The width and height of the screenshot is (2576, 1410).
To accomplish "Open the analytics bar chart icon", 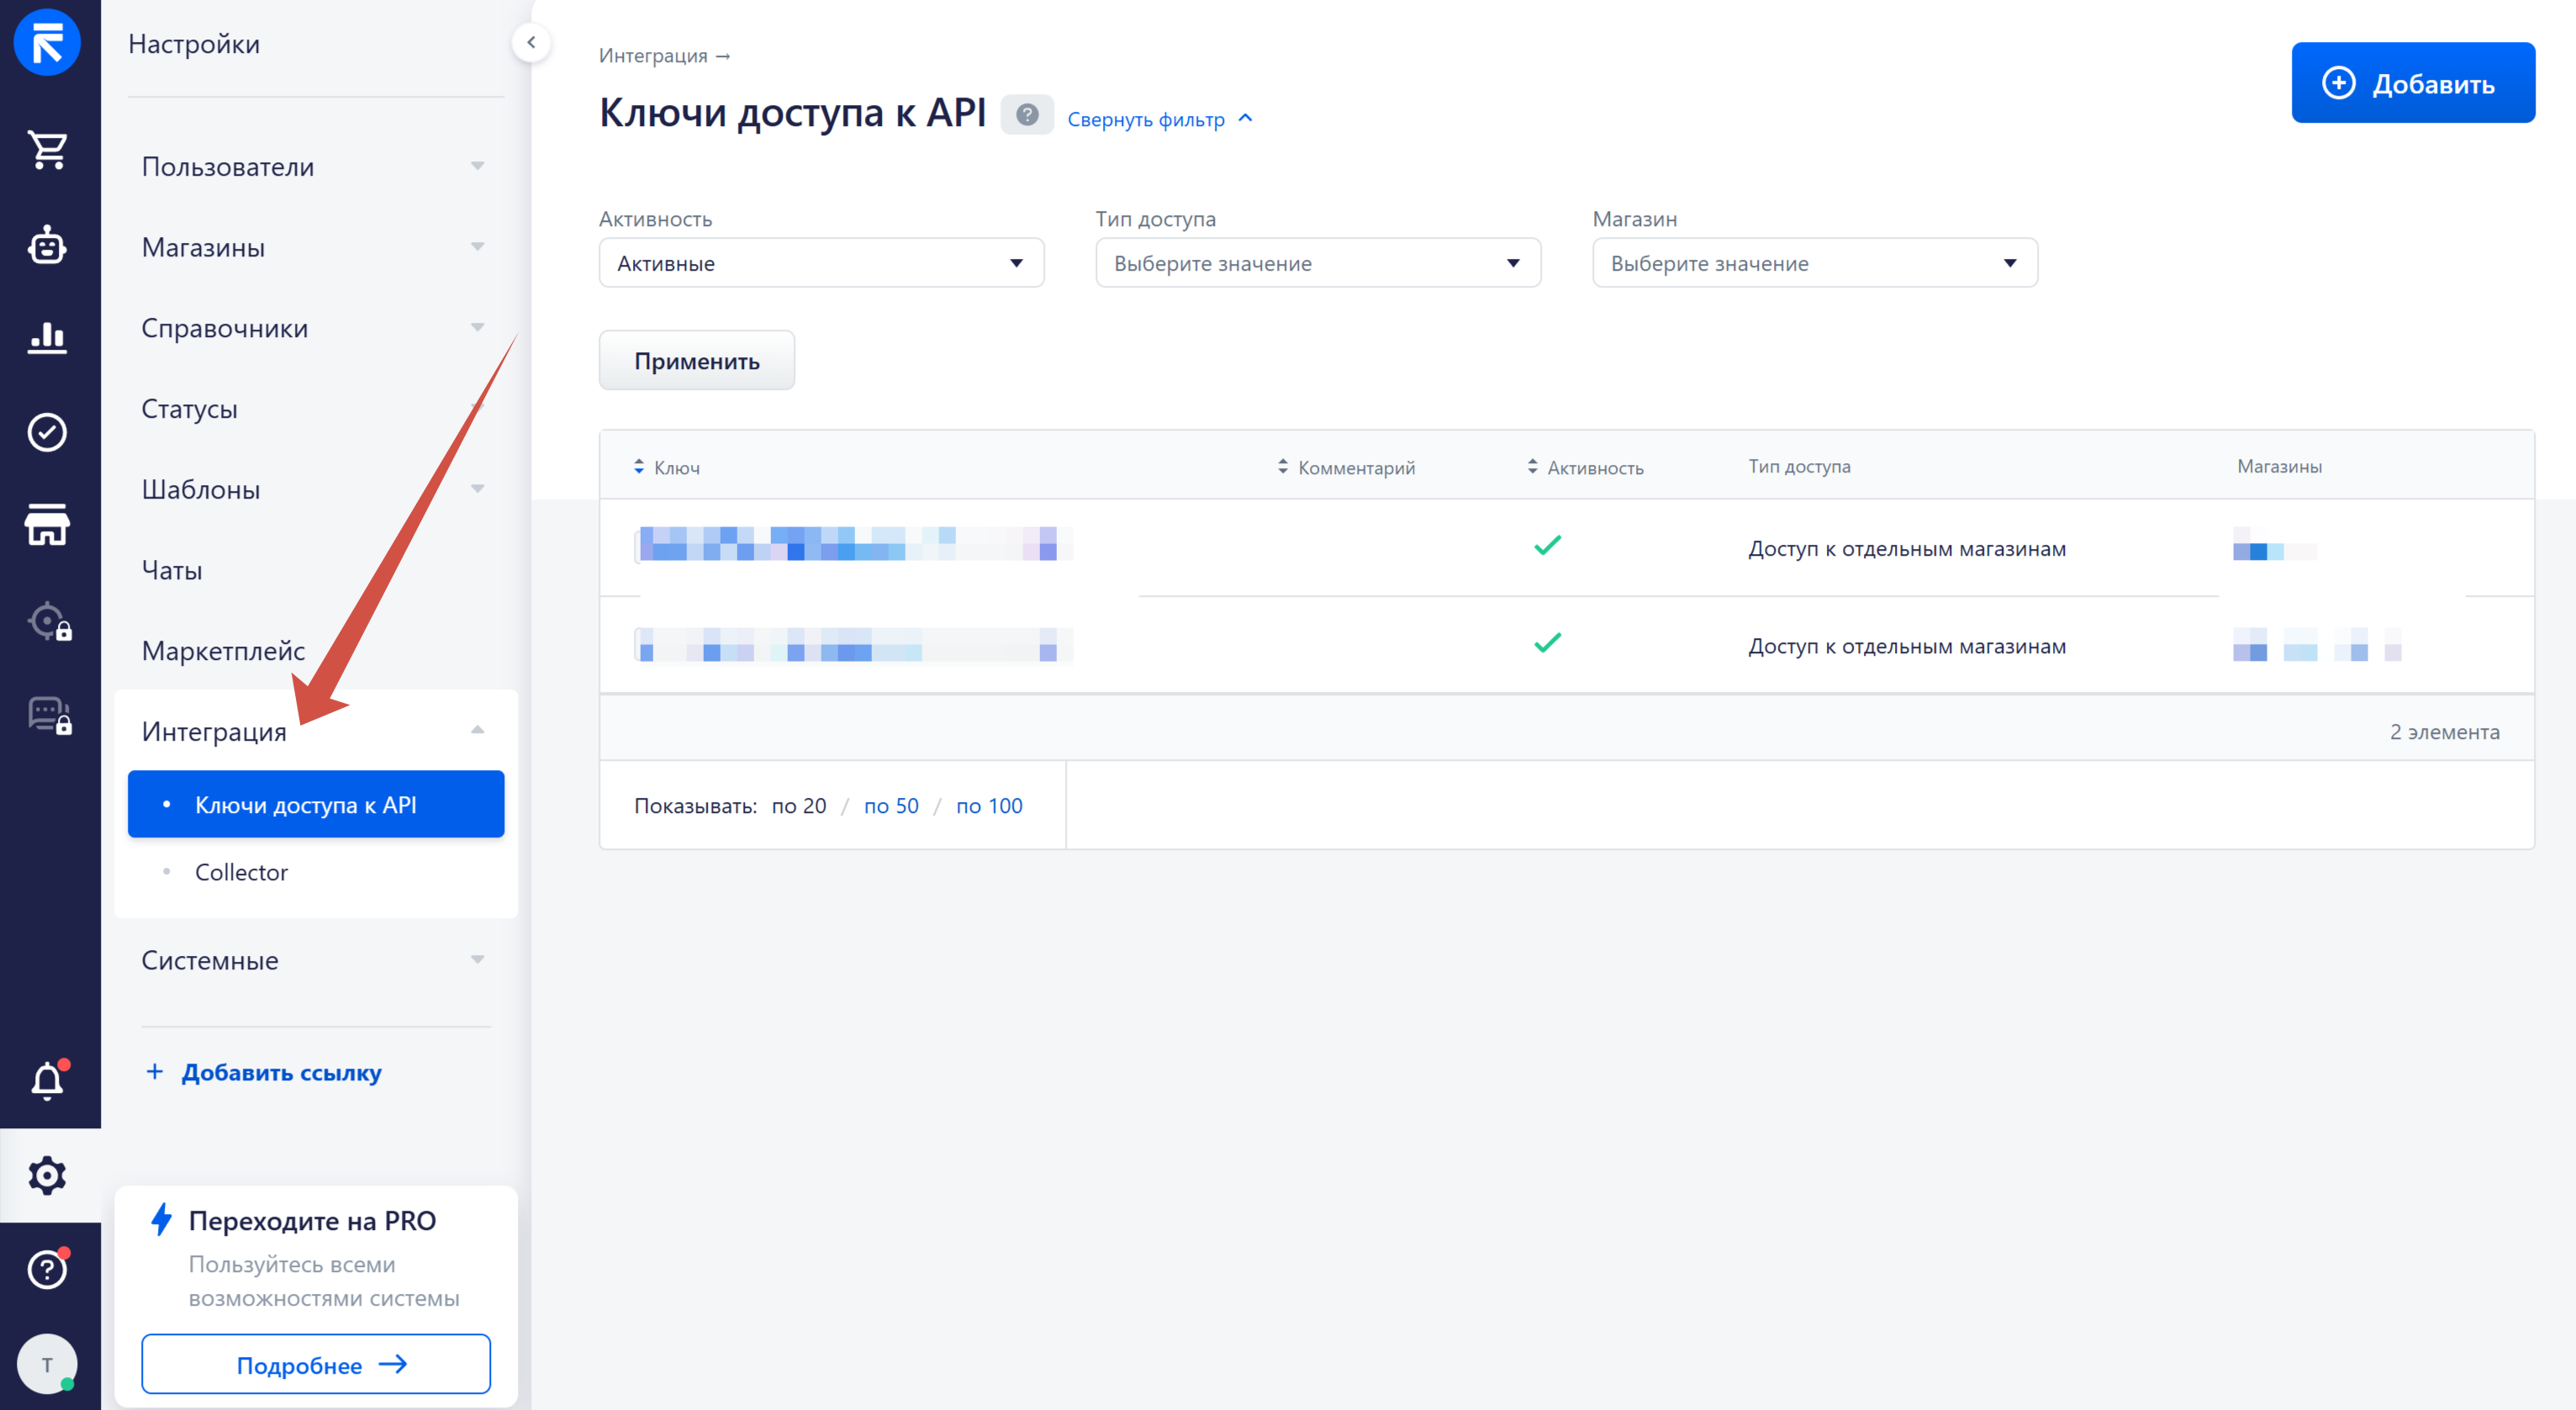I will click(47, 338).
